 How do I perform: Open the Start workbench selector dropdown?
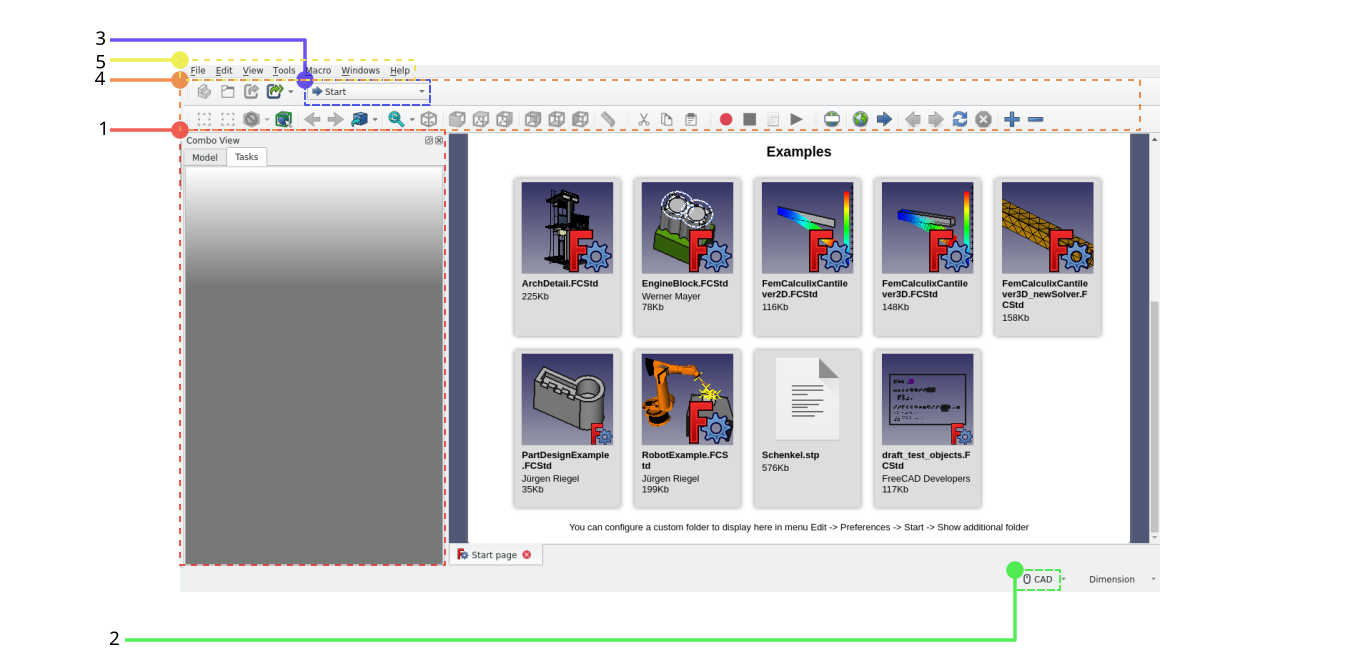(x=368, y=92)
